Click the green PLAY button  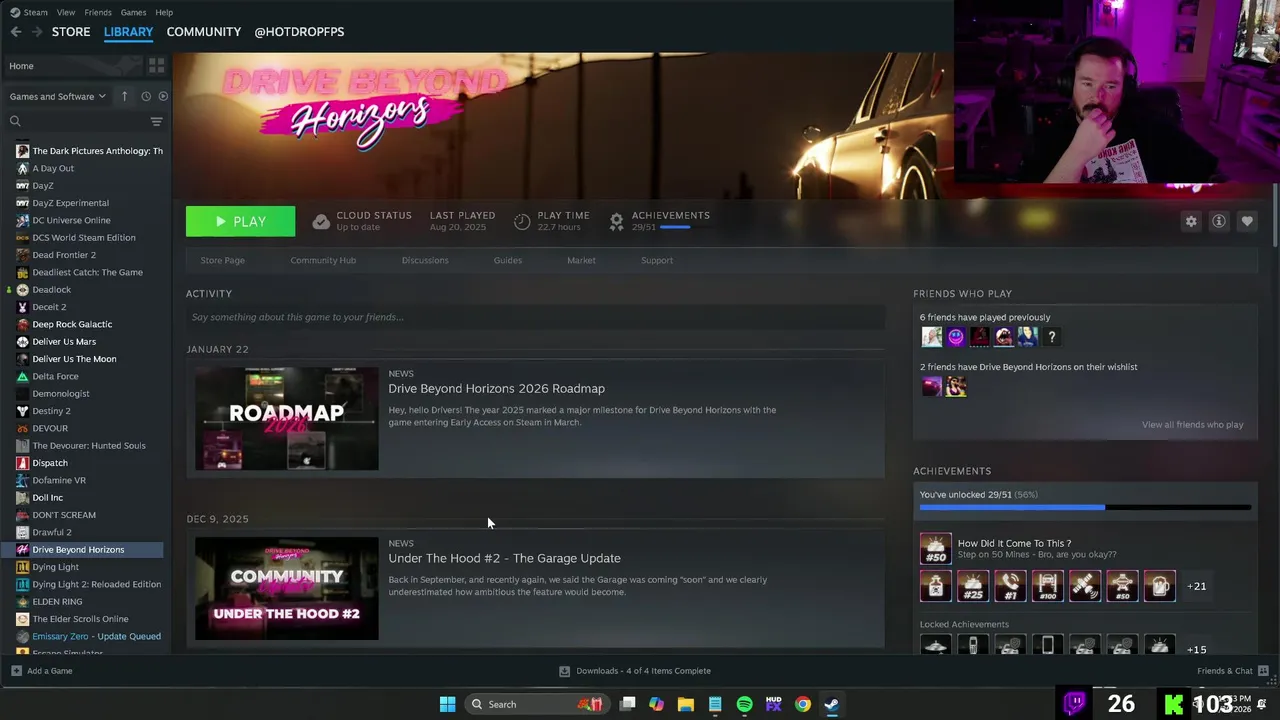[x=240, y=221]
